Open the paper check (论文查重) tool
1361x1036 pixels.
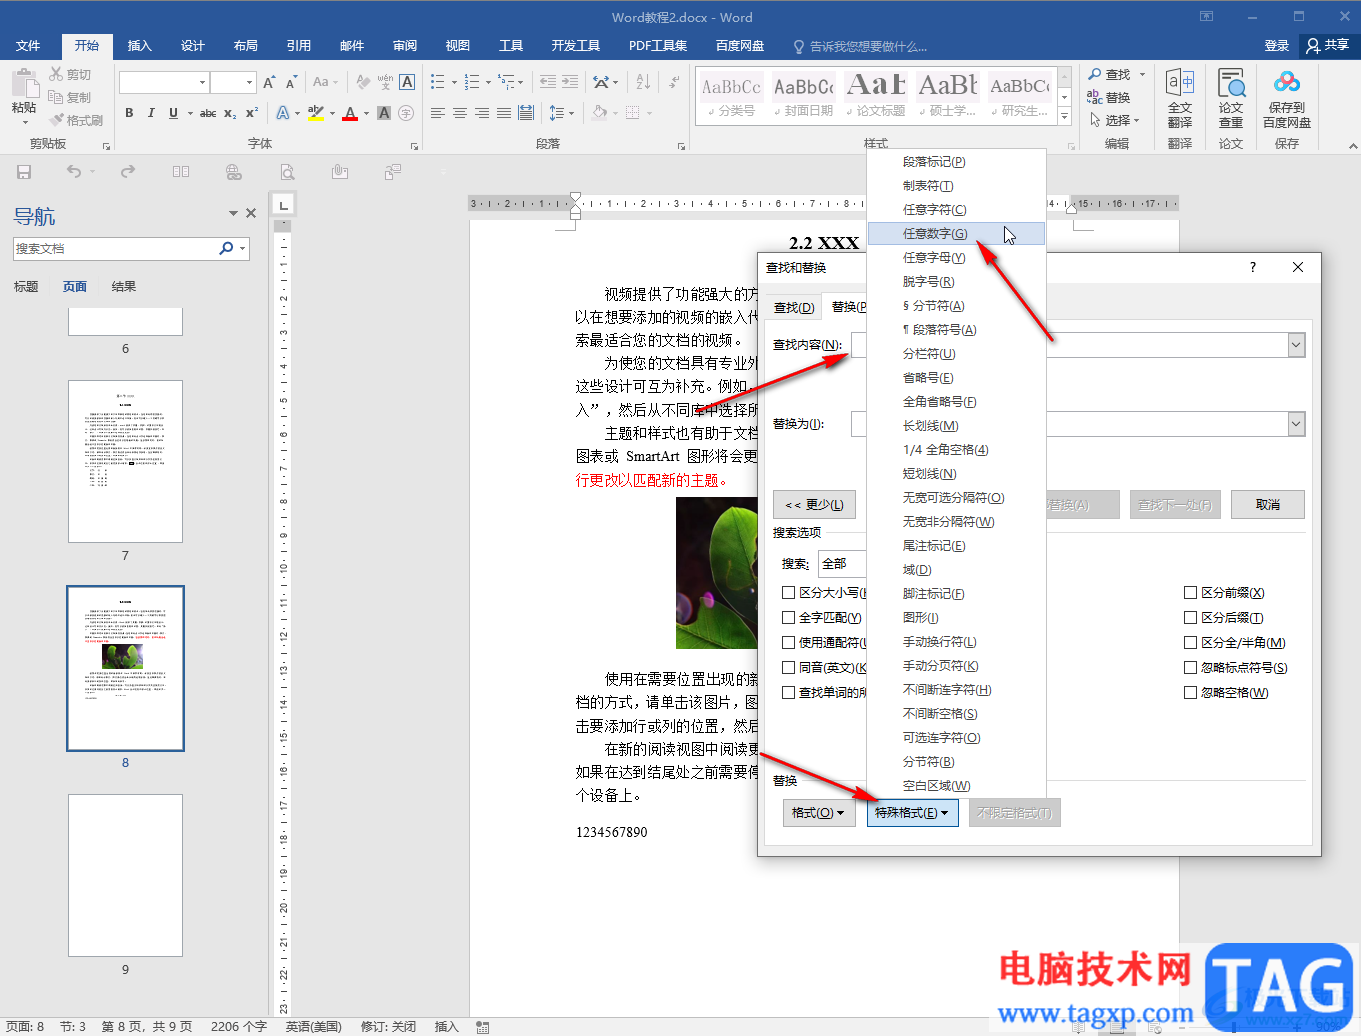click(x=1231, y=99)
